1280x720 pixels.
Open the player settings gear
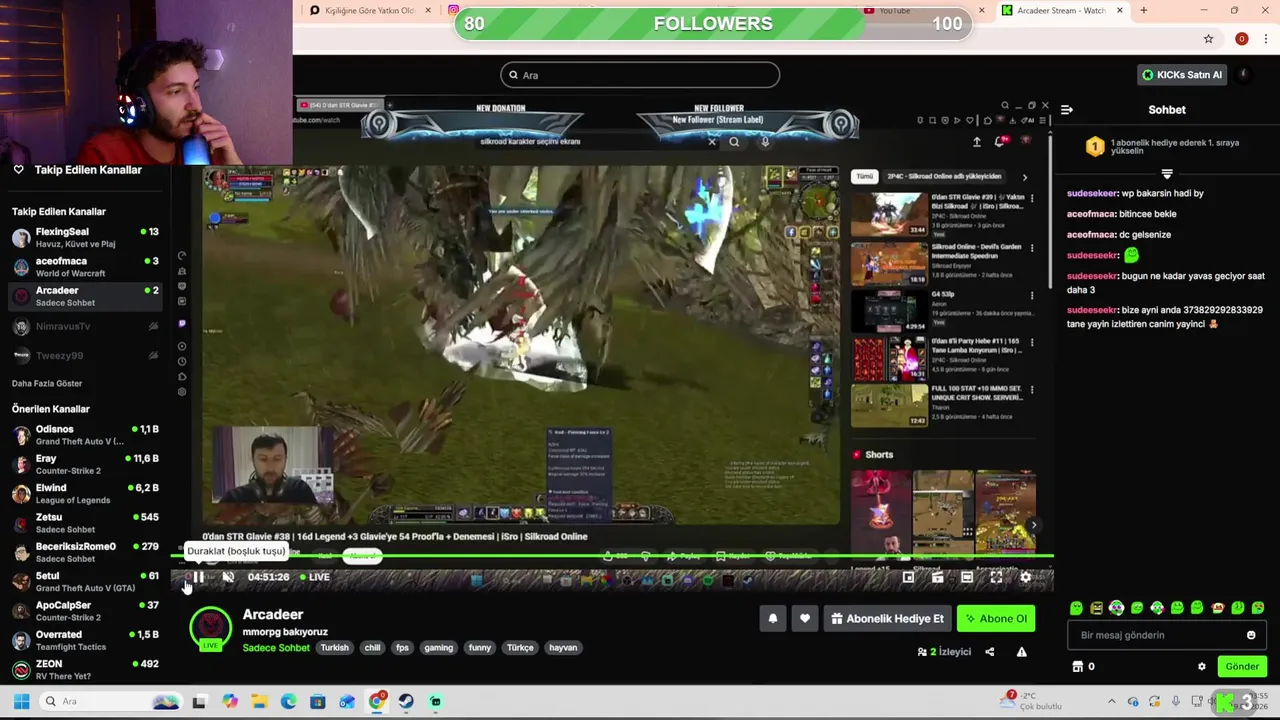tap(1025, 577)
